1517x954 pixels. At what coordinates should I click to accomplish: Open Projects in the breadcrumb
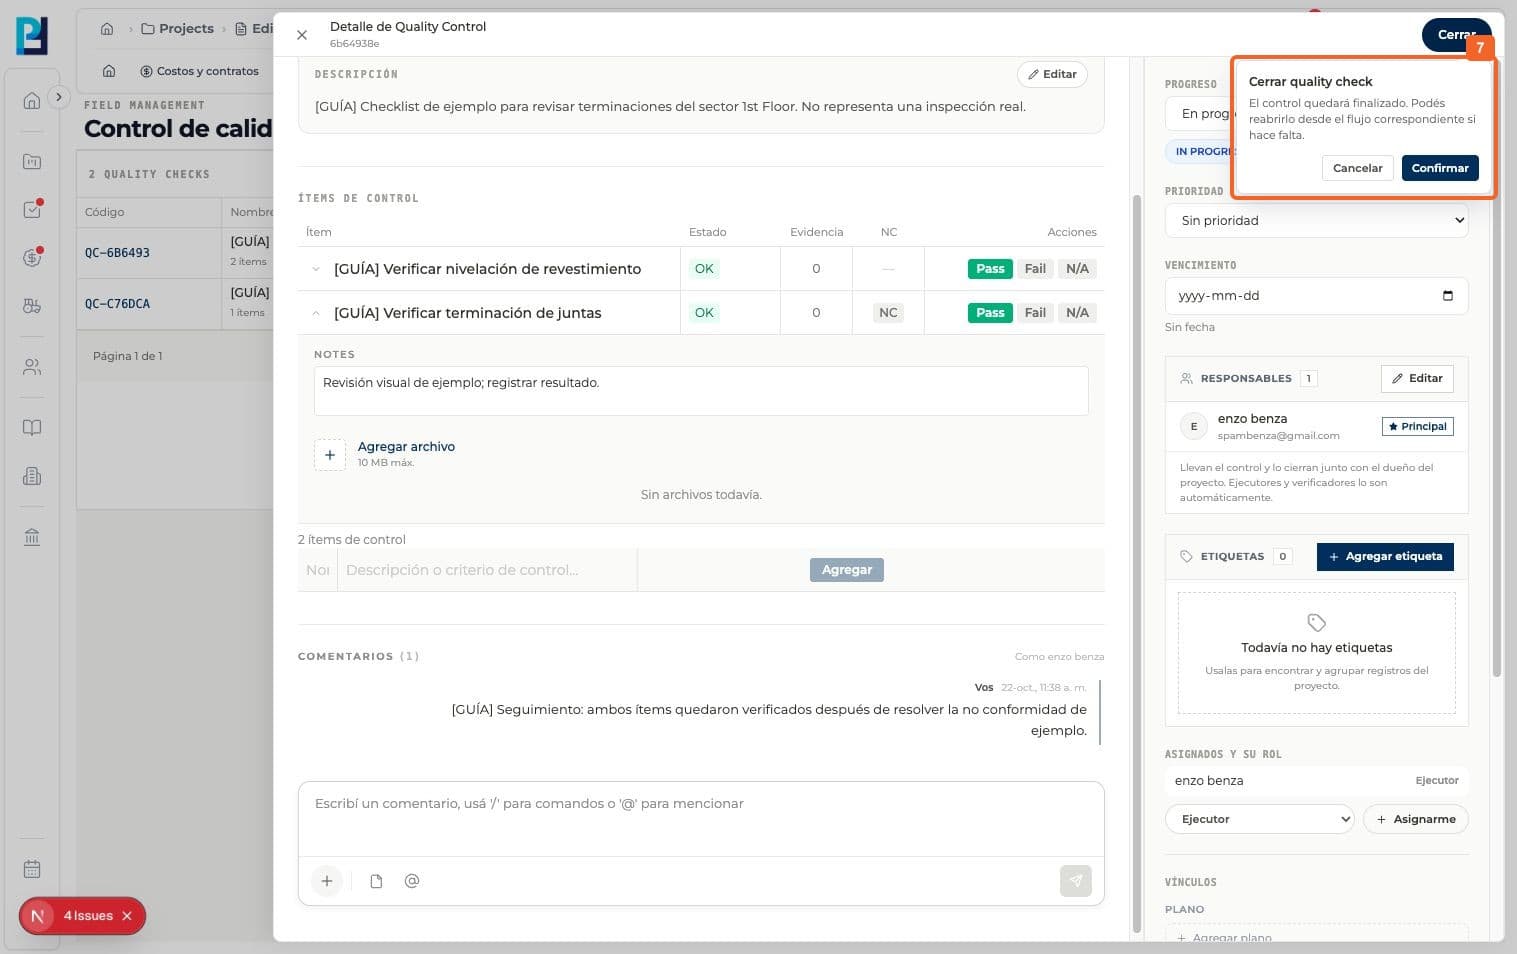pos(178,29)
